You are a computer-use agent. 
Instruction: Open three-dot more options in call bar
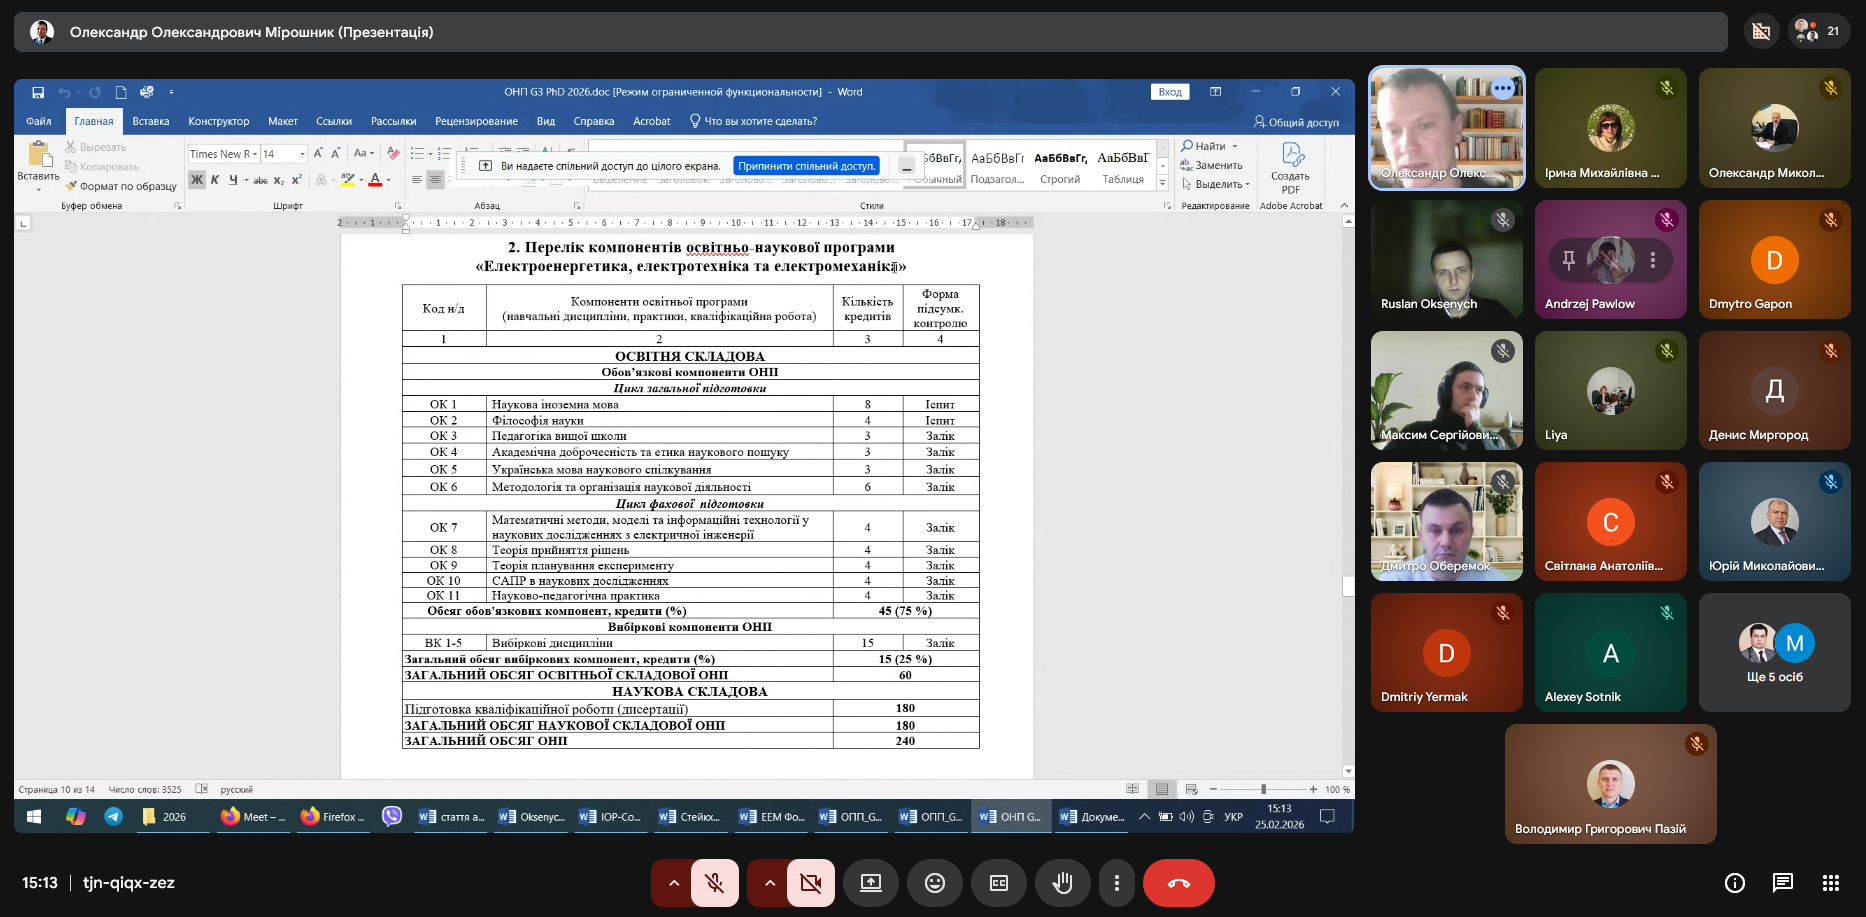(1117, 883)
